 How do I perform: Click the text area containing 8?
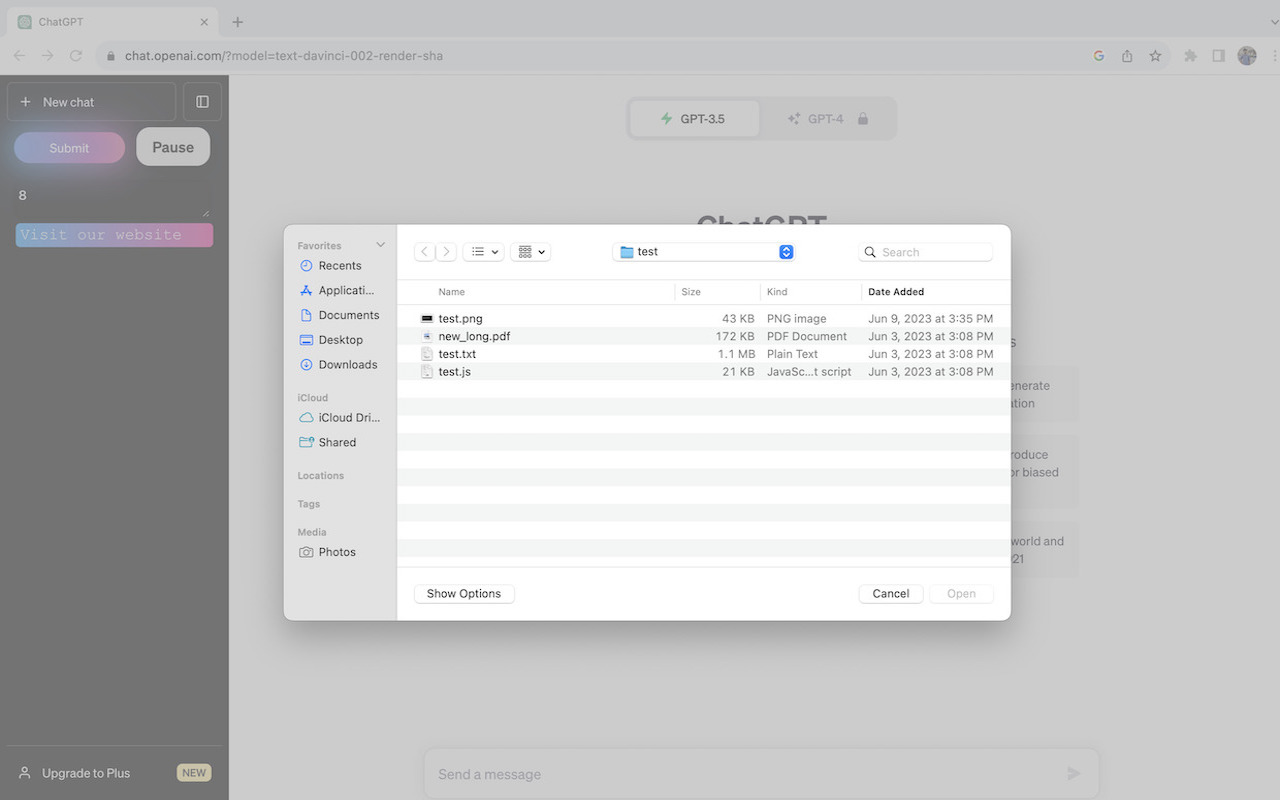pyautogui.click(x=113, y=197)
